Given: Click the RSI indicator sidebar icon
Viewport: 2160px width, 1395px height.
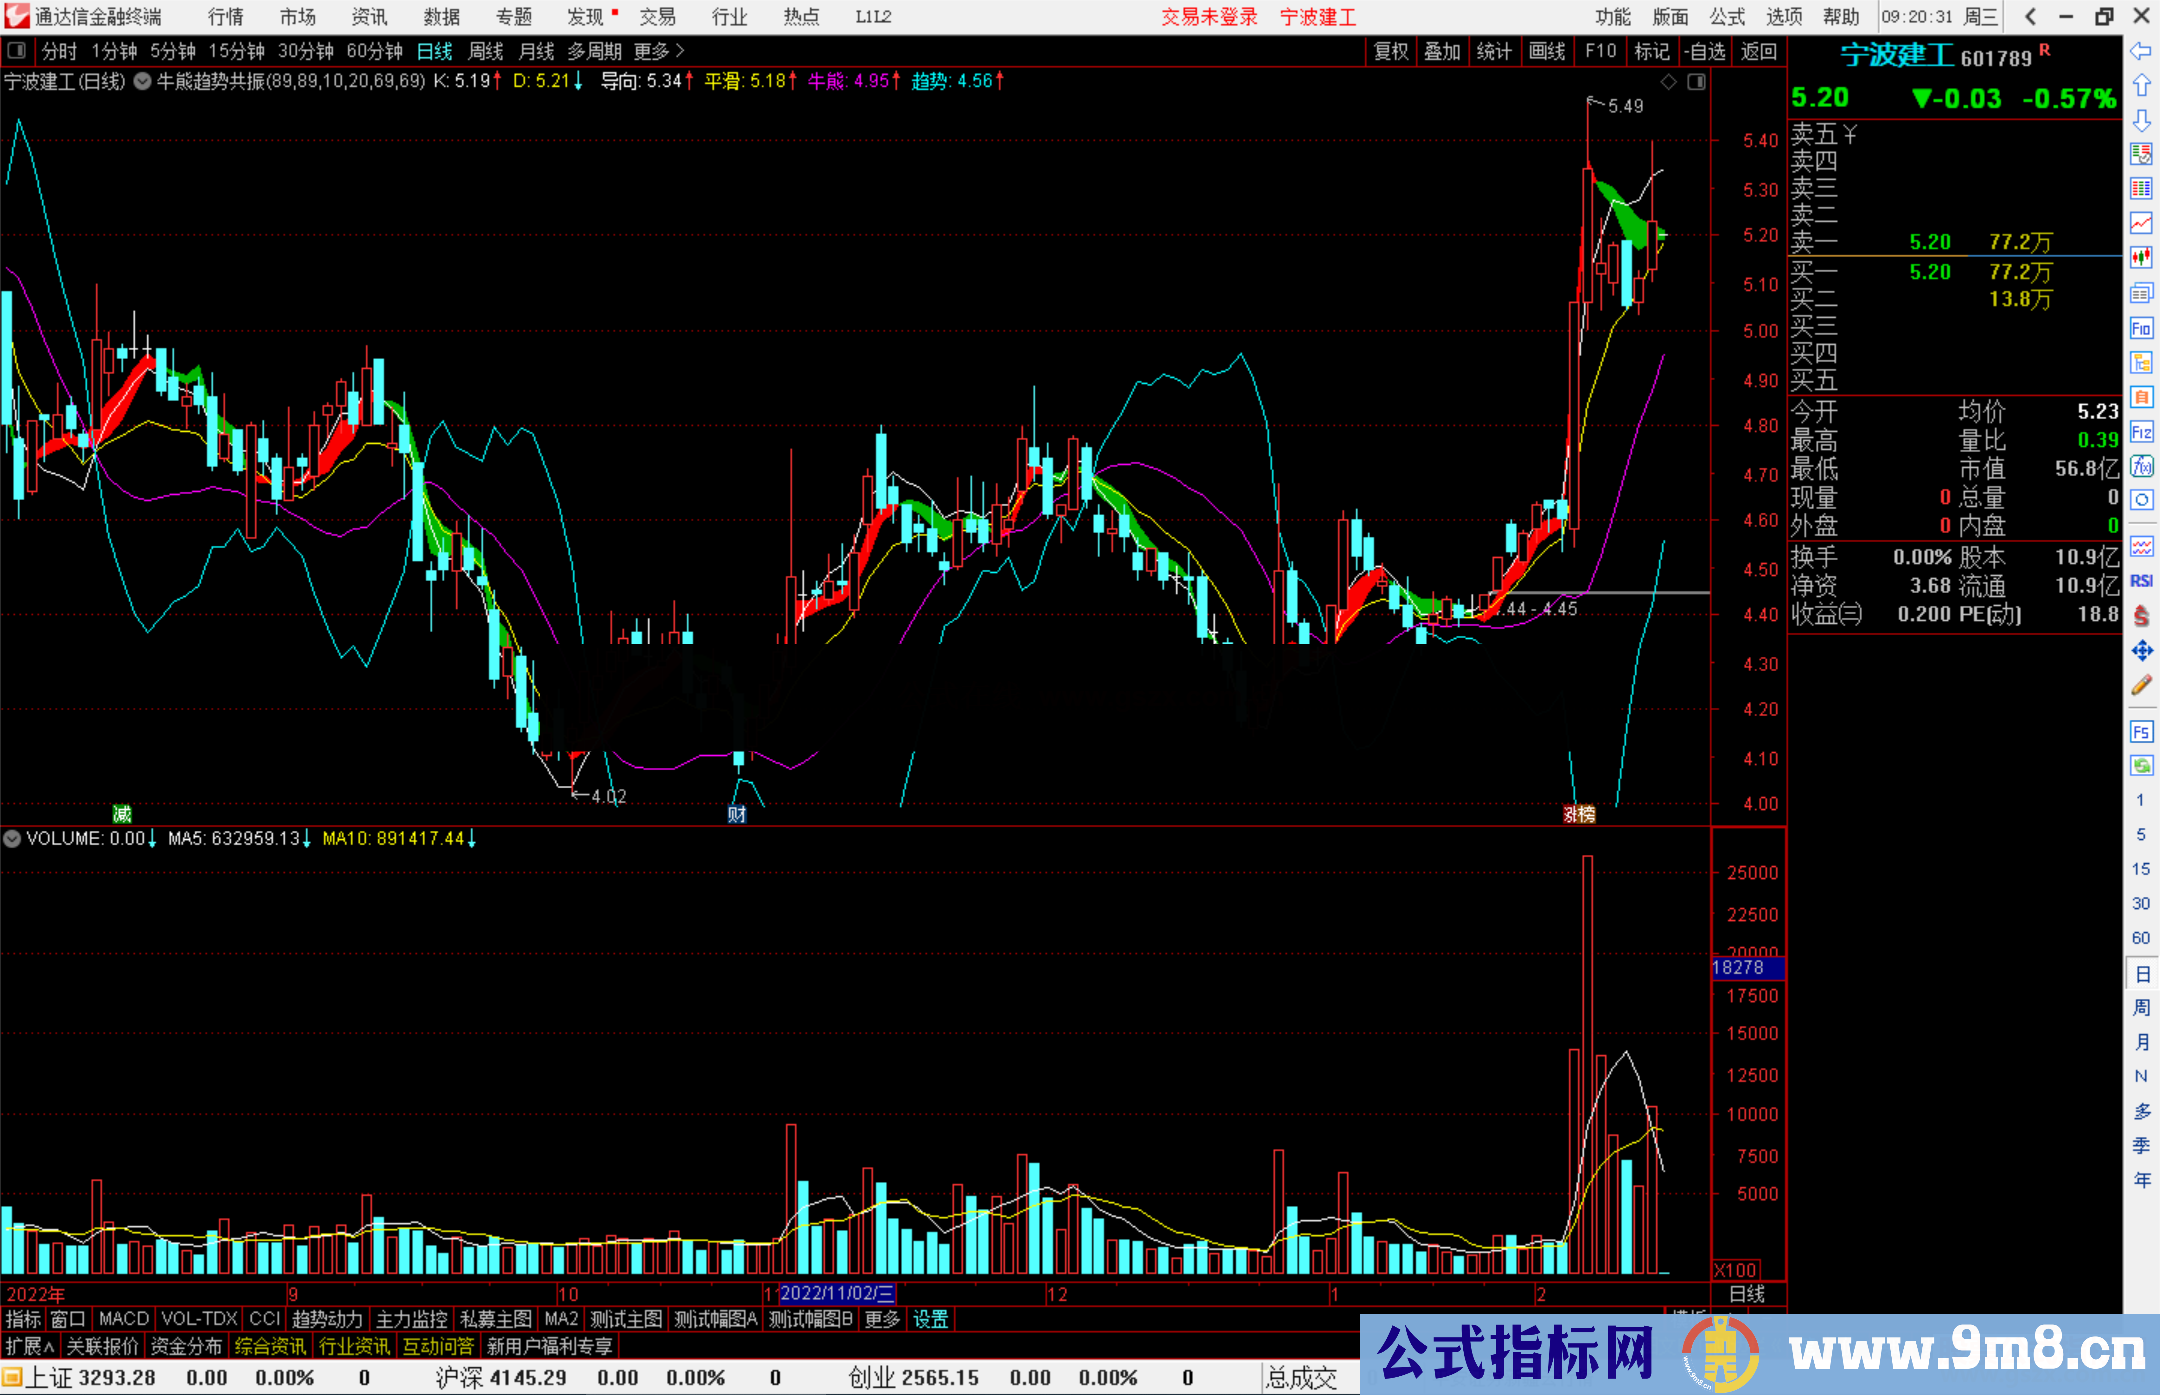Looking at the screenshot, I should point(2141,581).
